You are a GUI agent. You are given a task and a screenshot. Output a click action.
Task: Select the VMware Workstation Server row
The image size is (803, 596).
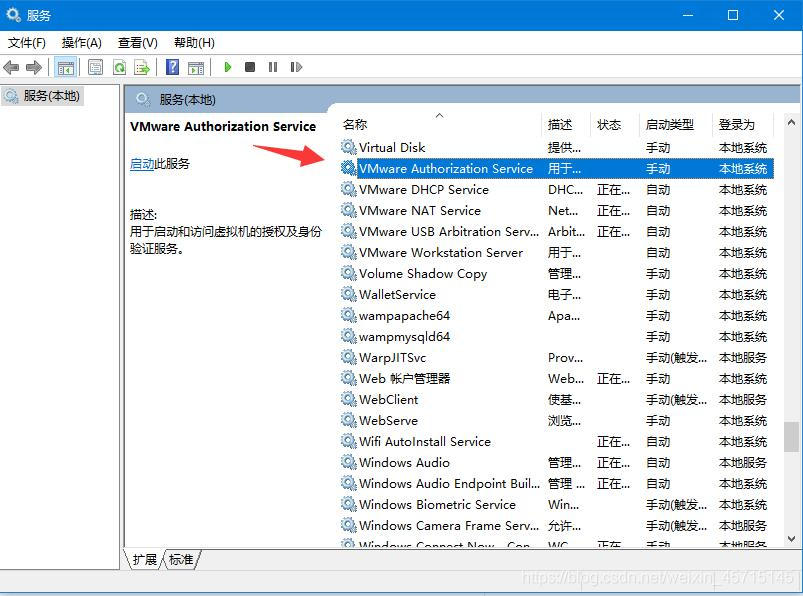pos(557,252)
